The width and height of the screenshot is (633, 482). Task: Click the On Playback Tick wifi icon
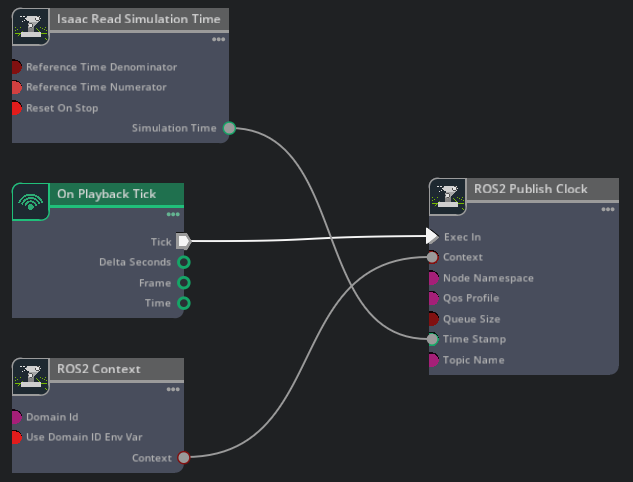point(31,201)
